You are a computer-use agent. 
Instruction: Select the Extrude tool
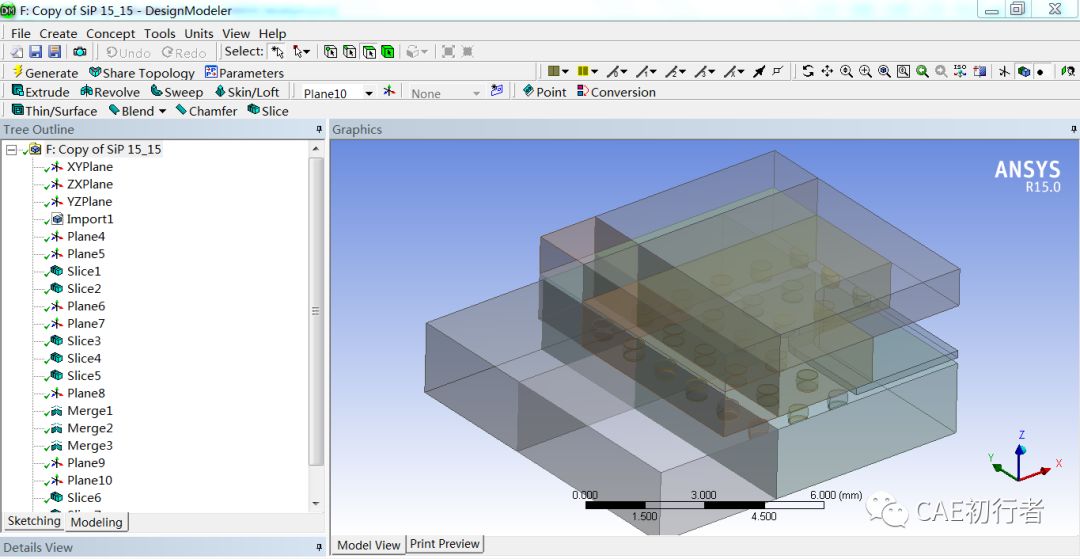[41, 92]
